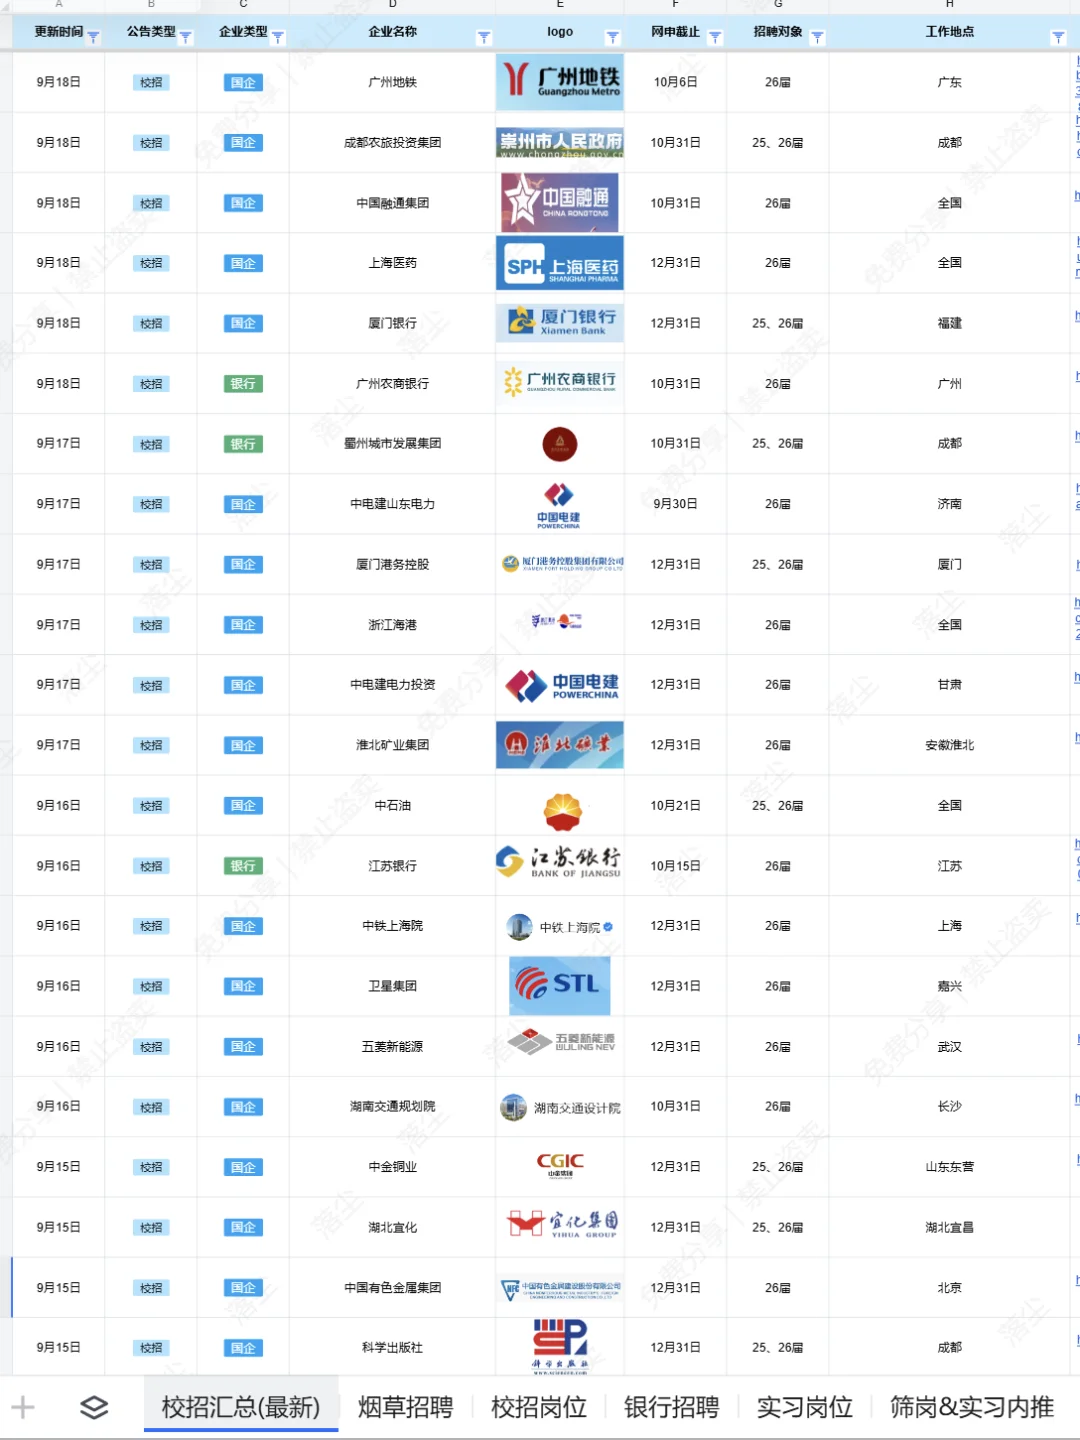Select the 甘肃 location cell

point(949,685)
